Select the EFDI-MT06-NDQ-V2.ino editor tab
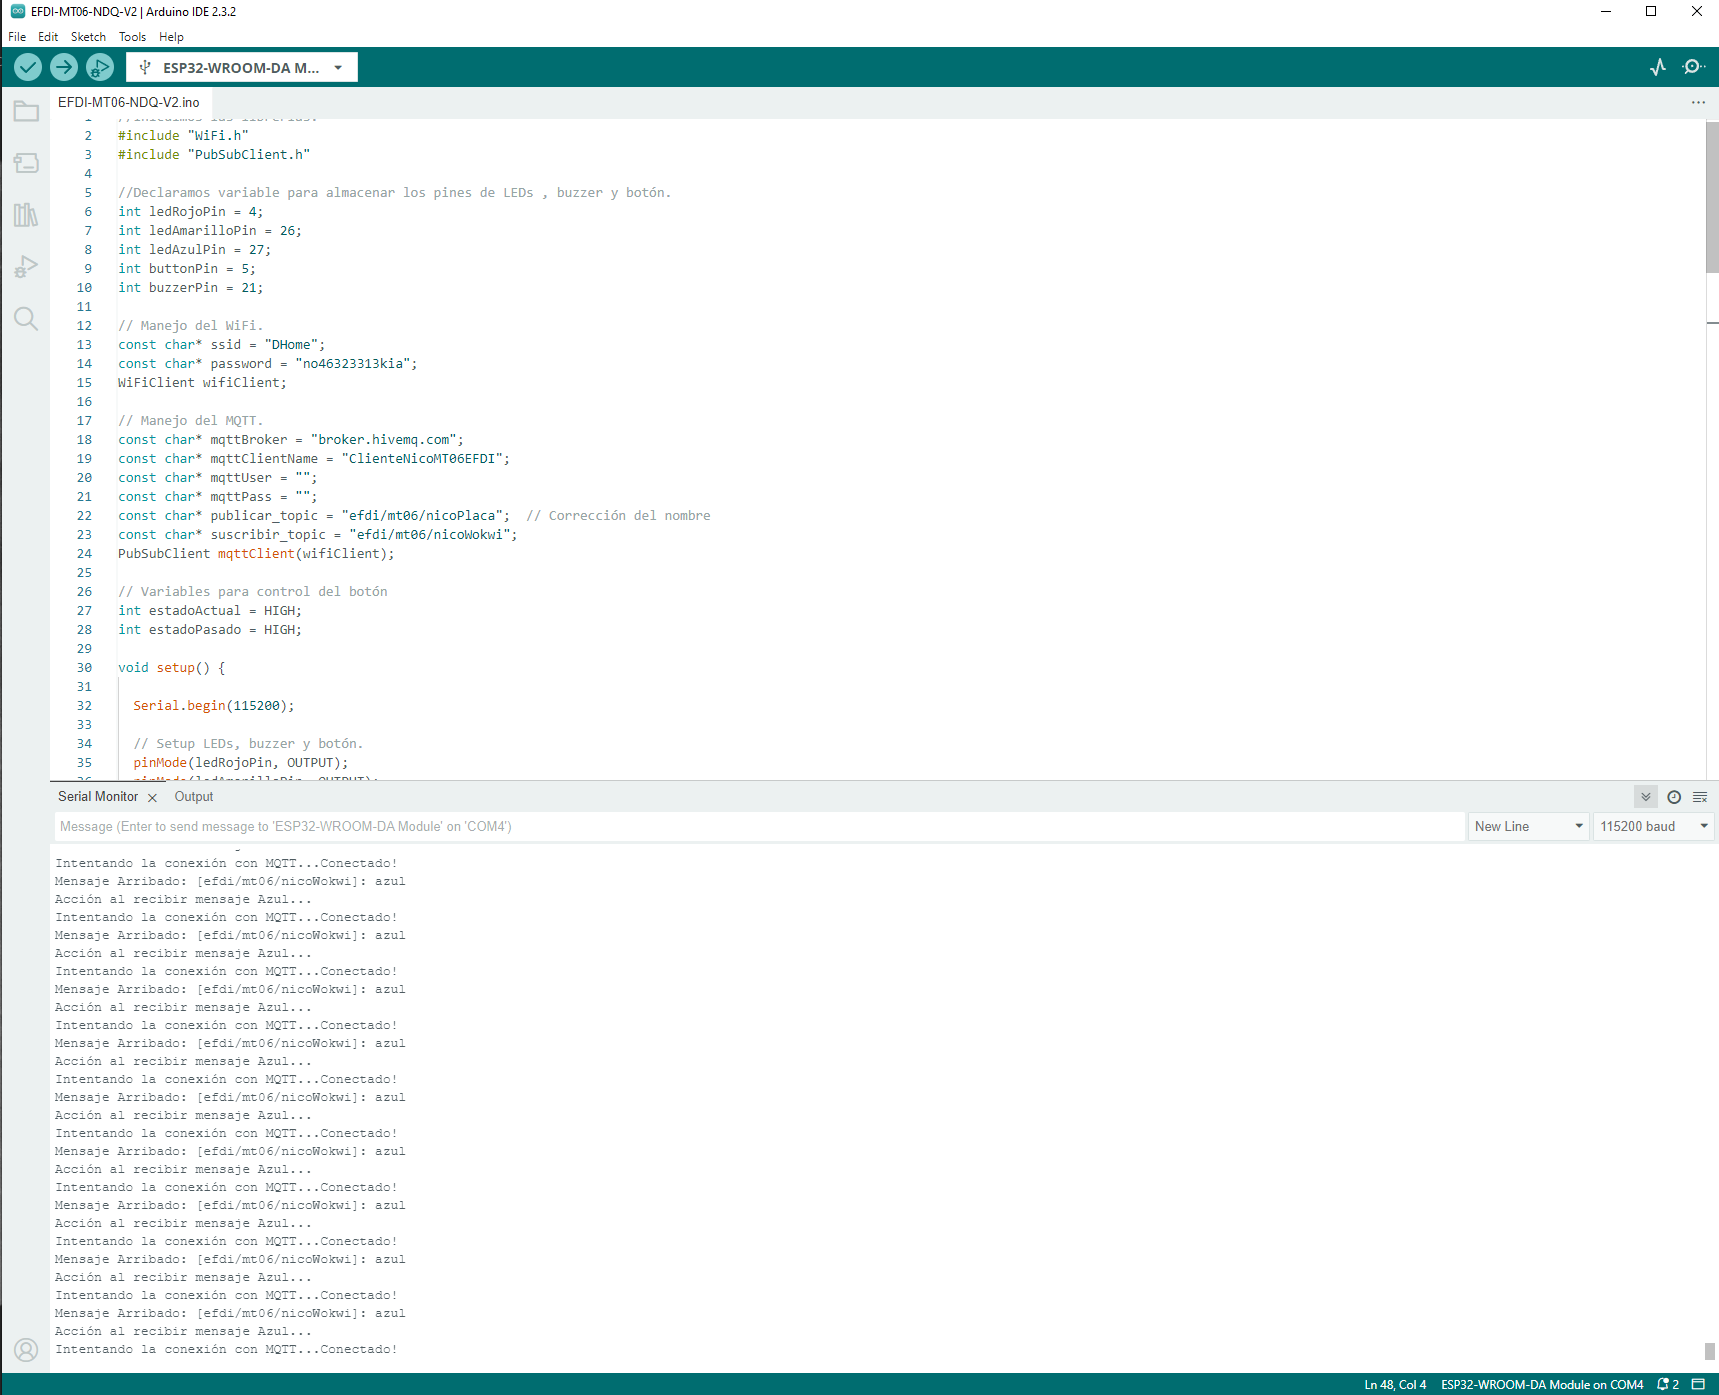The height and width of the screenshot is (1395, 1719). (129, 102)
